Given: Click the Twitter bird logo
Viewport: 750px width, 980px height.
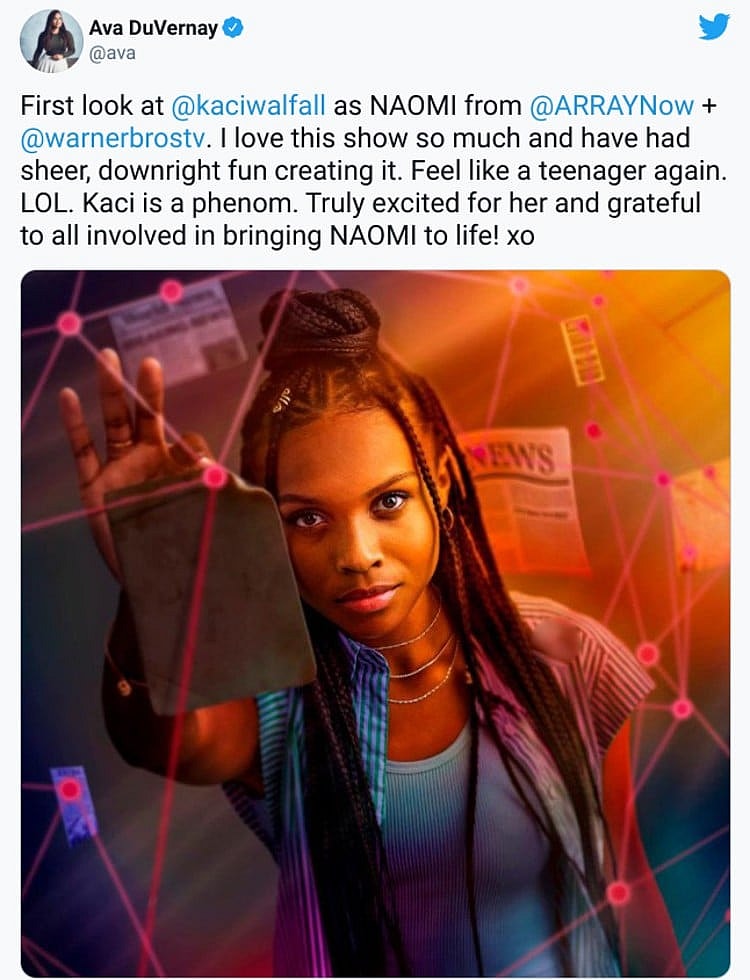Looking at the screenshot, I should (714, 28).
